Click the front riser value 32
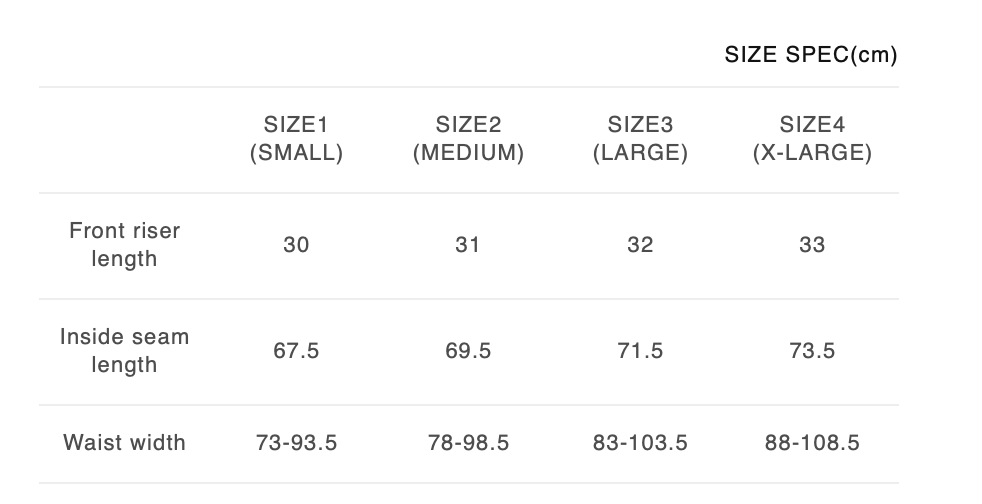This screenshot has height=504, width=982. tap(640, 245)
